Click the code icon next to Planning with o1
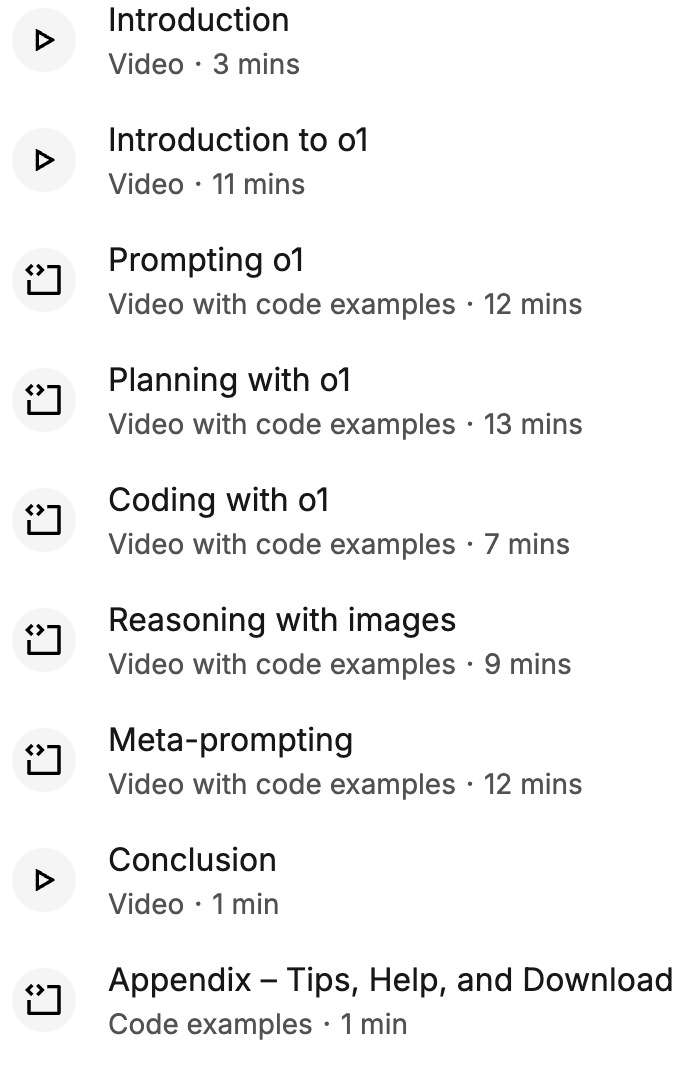Image resolution: width=690 pixels, height=1066 pixels. [x=44, y=400]
